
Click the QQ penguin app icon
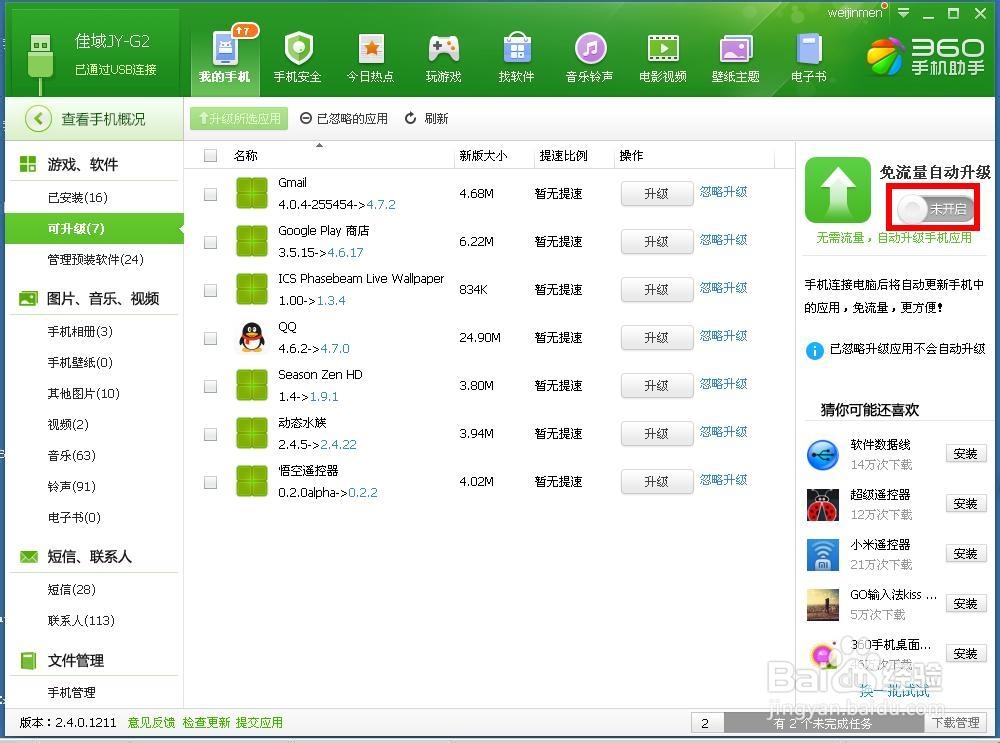pyautogui.click(x=252, y=337)
